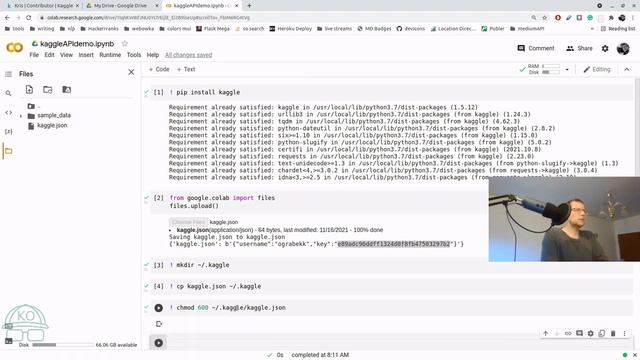Select the Files folder sidebar icon

point(8,151)
